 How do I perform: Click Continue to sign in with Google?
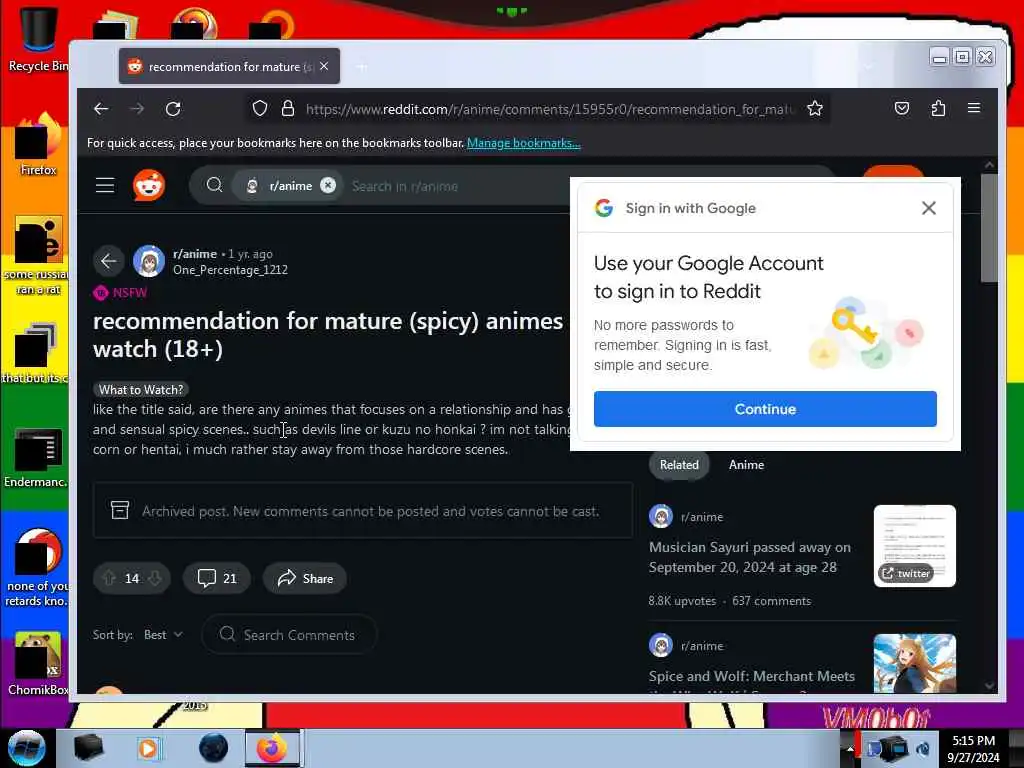point(765,409)
